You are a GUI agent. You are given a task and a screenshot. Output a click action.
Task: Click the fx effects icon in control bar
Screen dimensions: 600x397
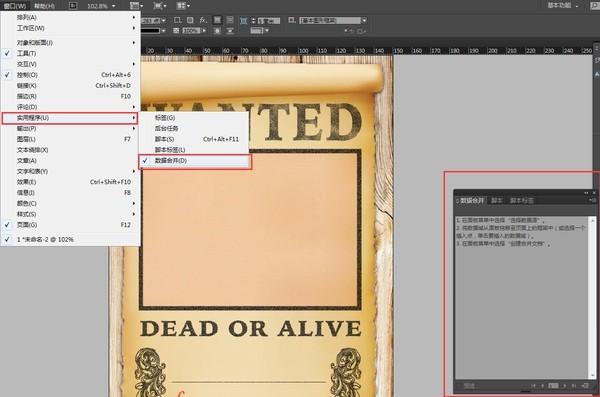pyautogui.click(x=203, y=20)
